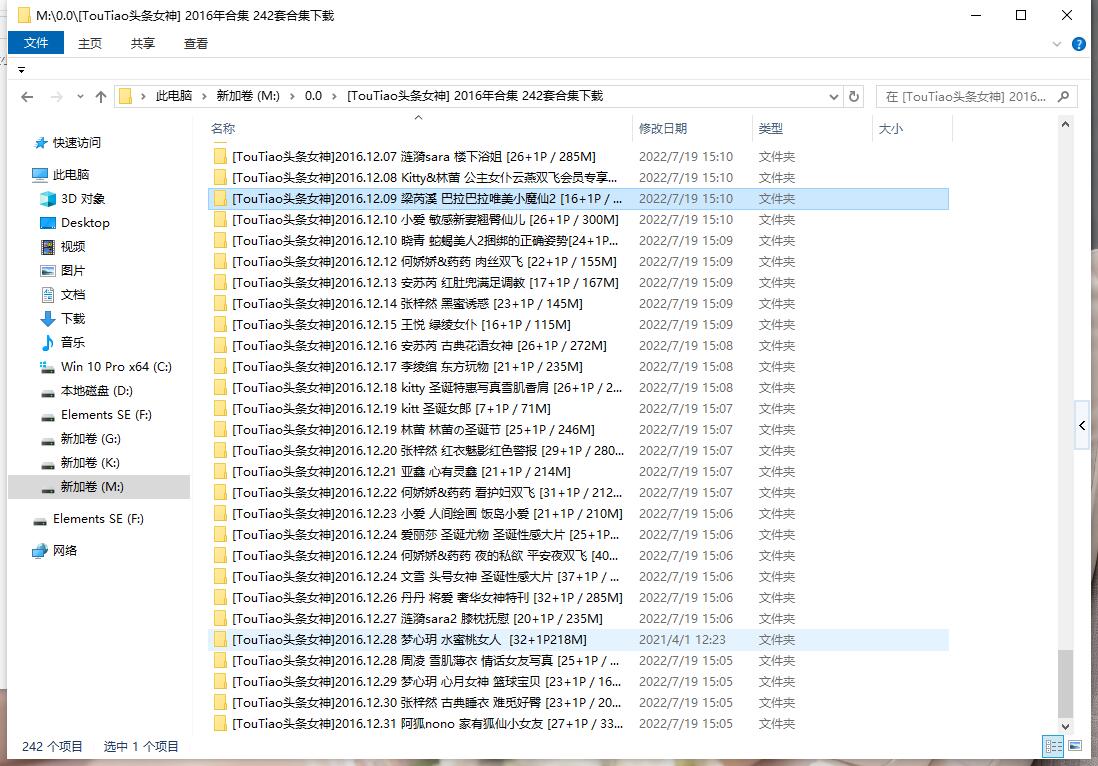Sort by the 修改日期 column header
Image resolution: width=1098 pixels, height=766 pixels.
pyautogui.click(x=662, y=128)
